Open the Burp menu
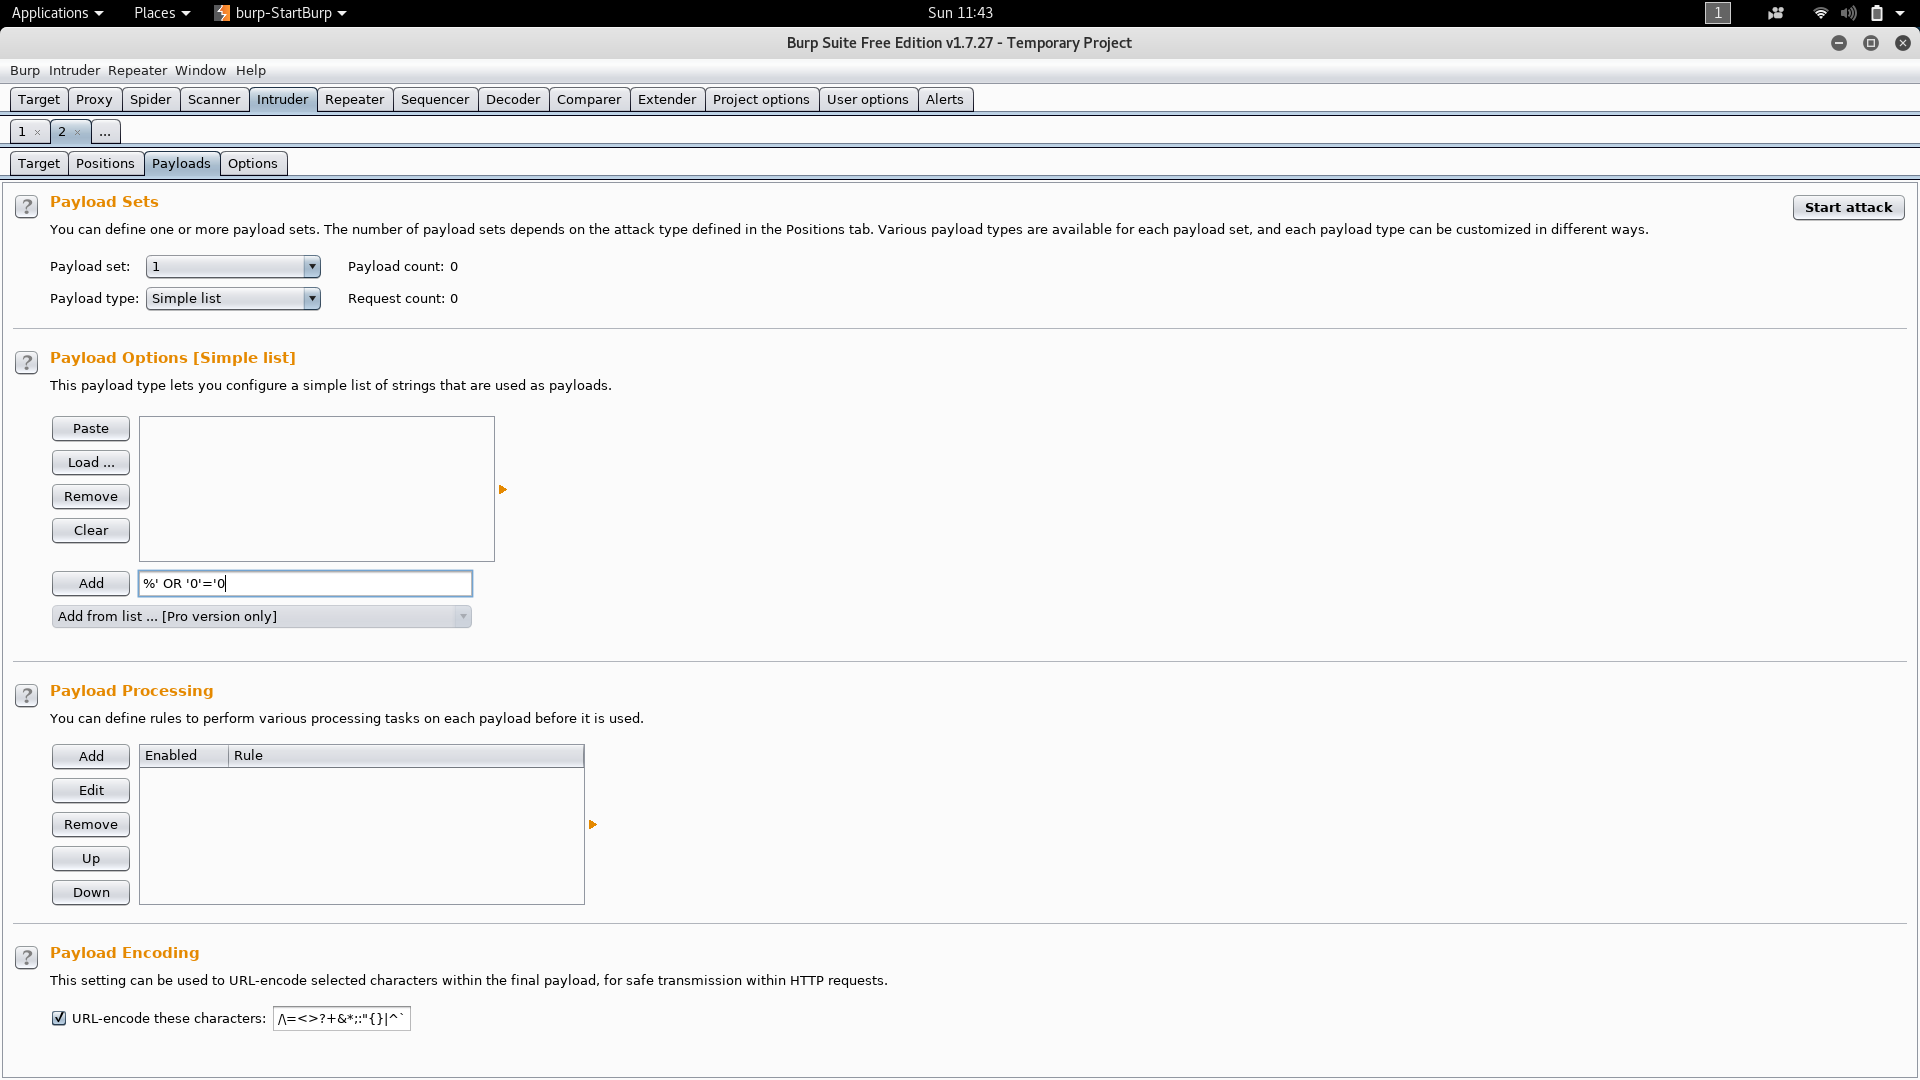This screenshot has height=1080, width=1920. pyautogui.click(x=25, y=70)
